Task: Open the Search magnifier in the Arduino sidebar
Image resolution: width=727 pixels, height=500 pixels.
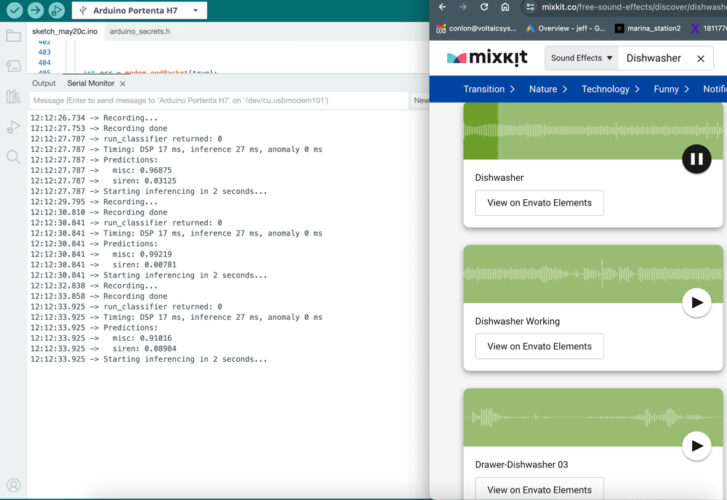Action: [x=13, y=157]
